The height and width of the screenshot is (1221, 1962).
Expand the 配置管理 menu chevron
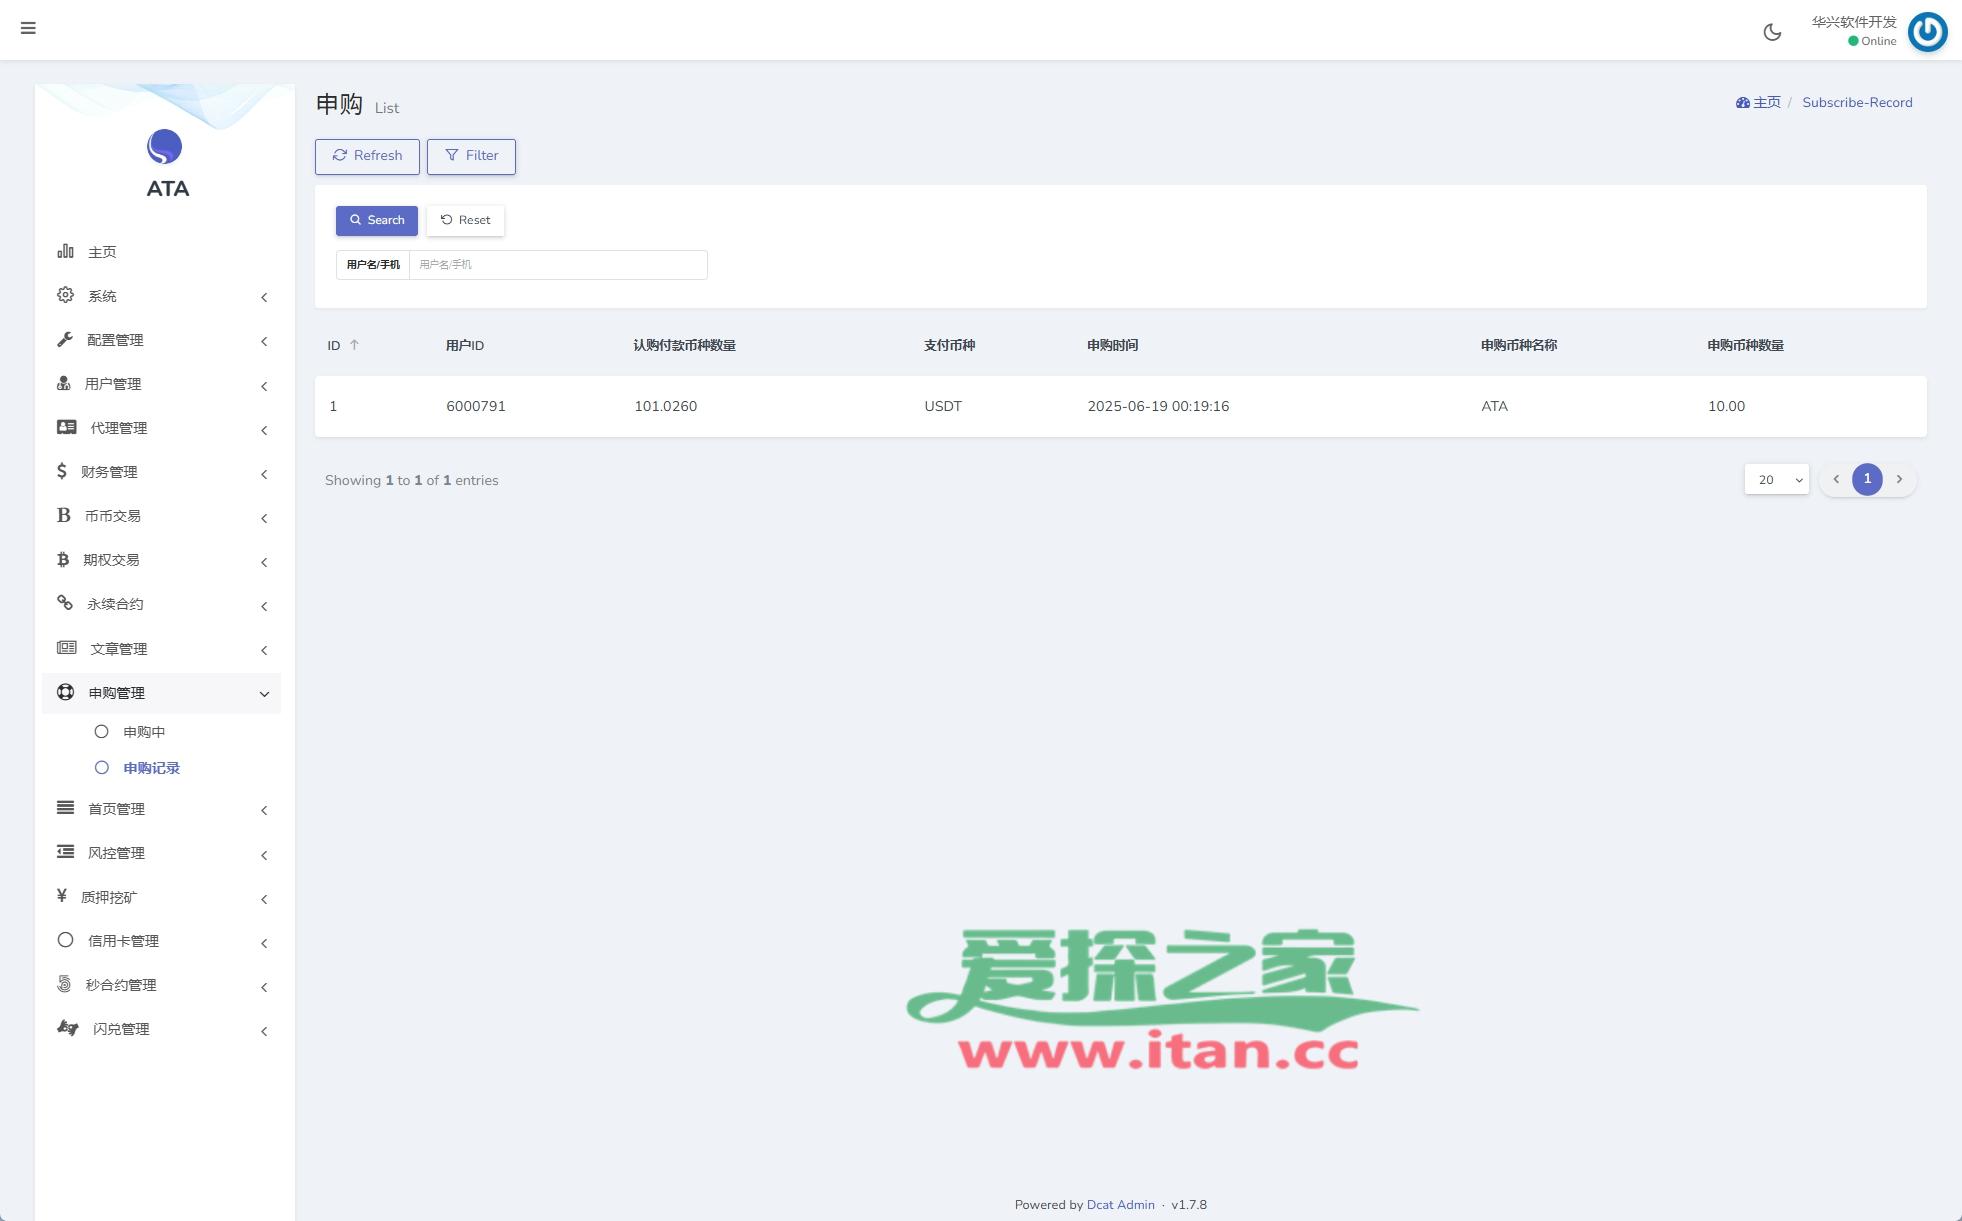(x=264, y=341)
